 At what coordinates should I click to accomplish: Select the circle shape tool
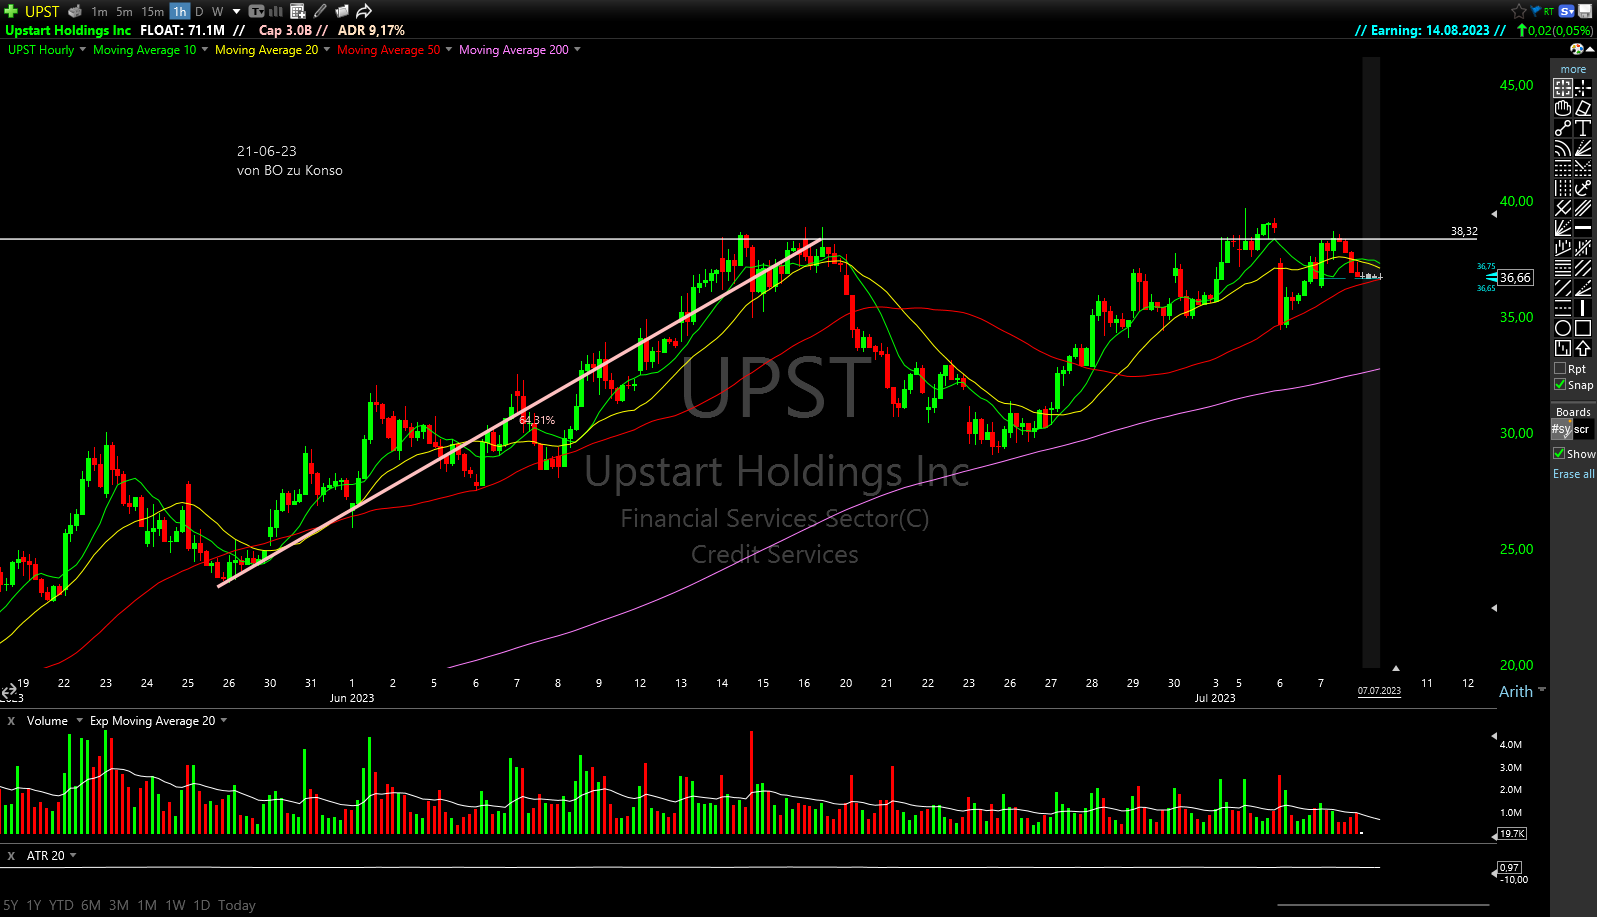coord(1563,328)
